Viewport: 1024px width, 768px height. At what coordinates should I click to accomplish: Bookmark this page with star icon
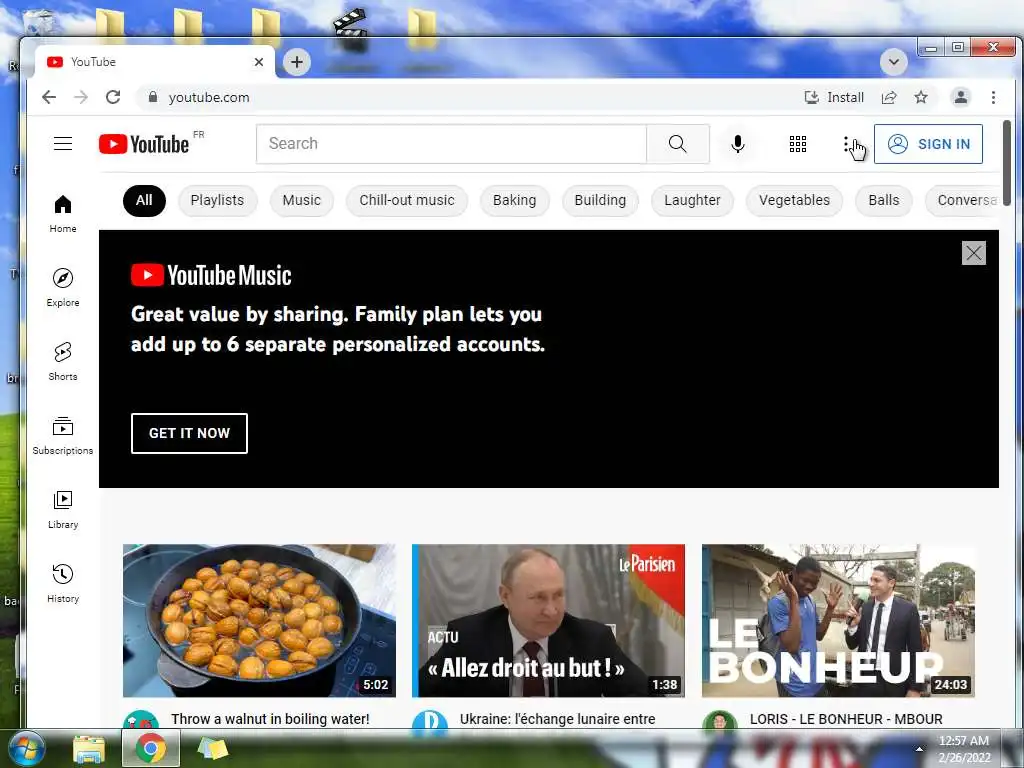921,97
